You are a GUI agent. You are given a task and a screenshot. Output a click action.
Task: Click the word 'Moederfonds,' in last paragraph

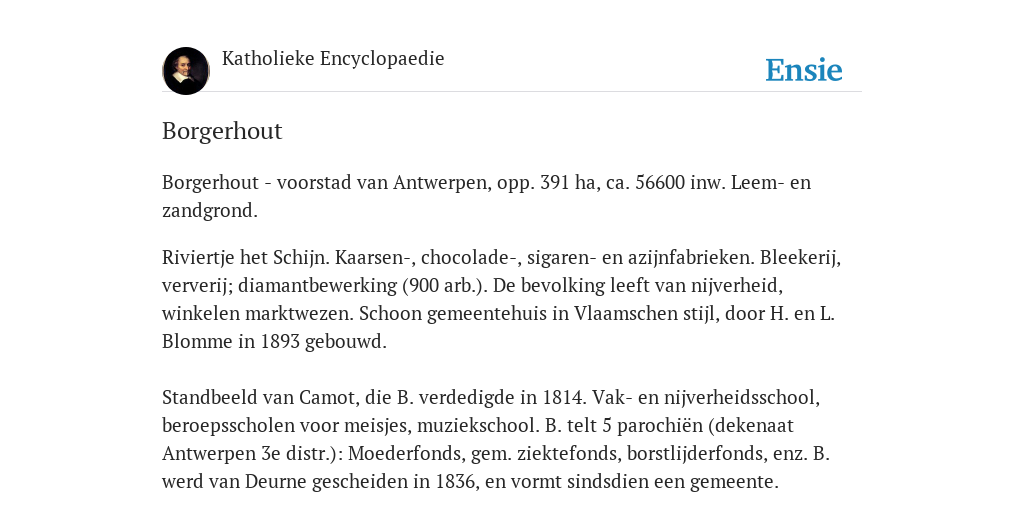point(409,453)
